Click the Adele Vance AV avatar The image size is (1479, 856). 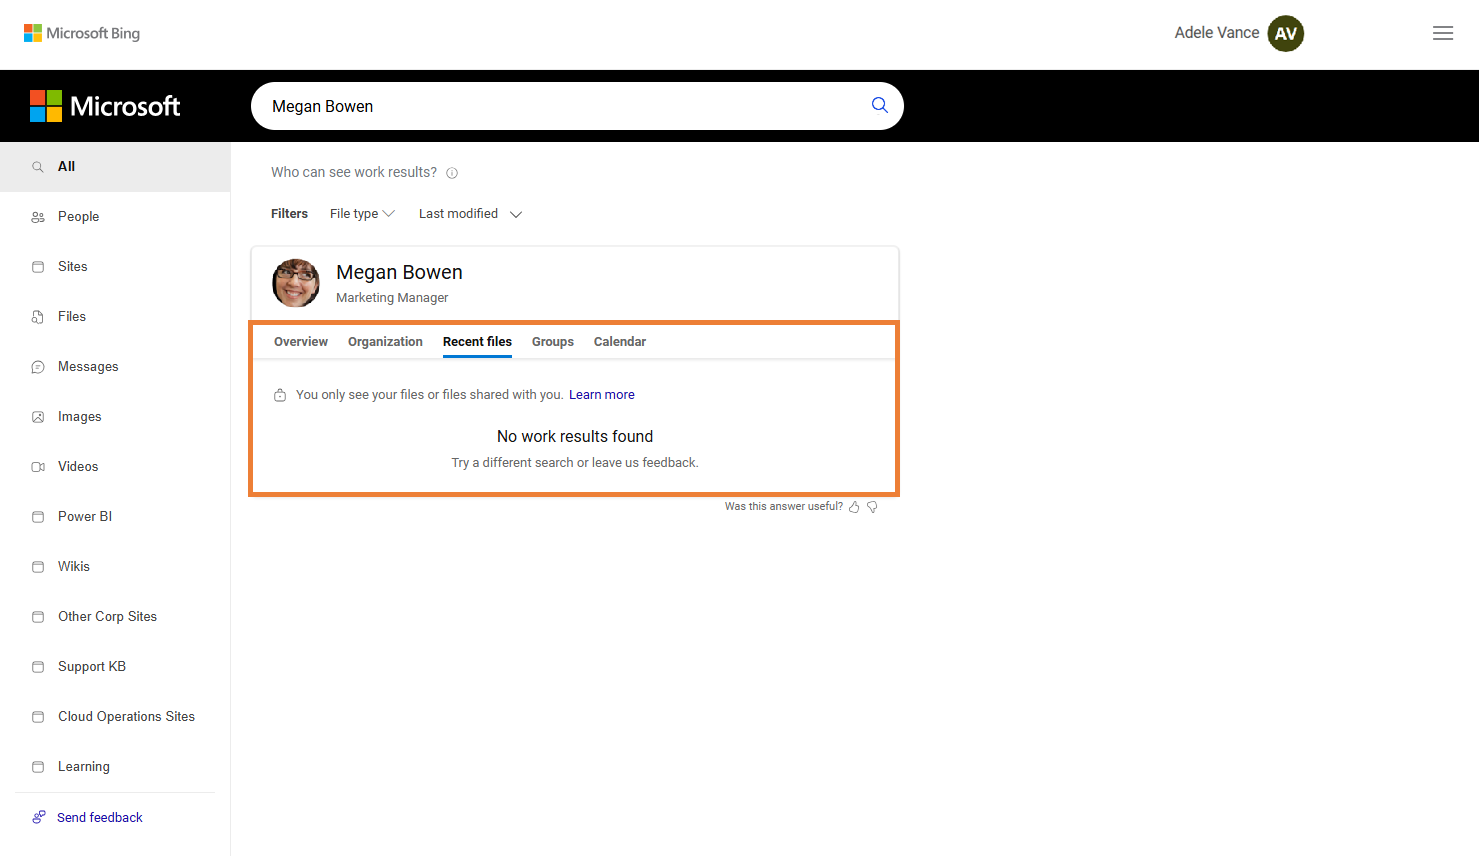(1286, 33)
